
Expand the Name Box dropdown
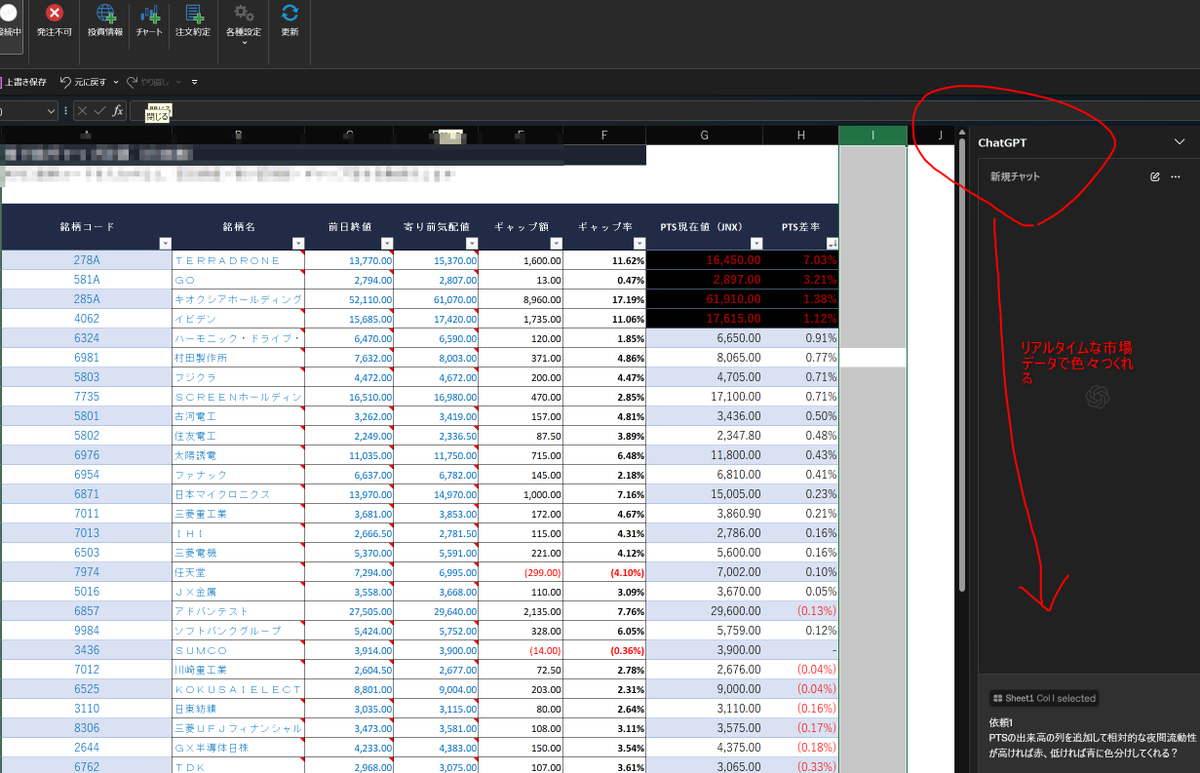click(51, 111)
